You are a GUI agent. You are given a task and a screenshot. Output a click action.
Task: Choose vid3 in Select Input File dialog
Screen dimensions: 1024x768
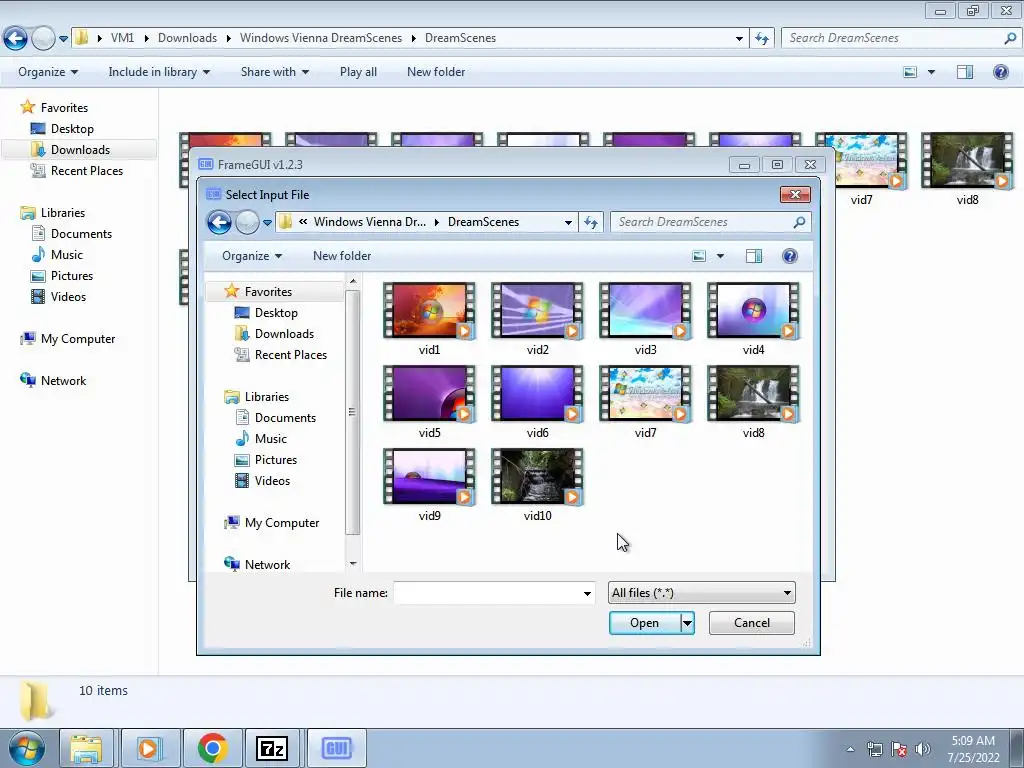645,312
